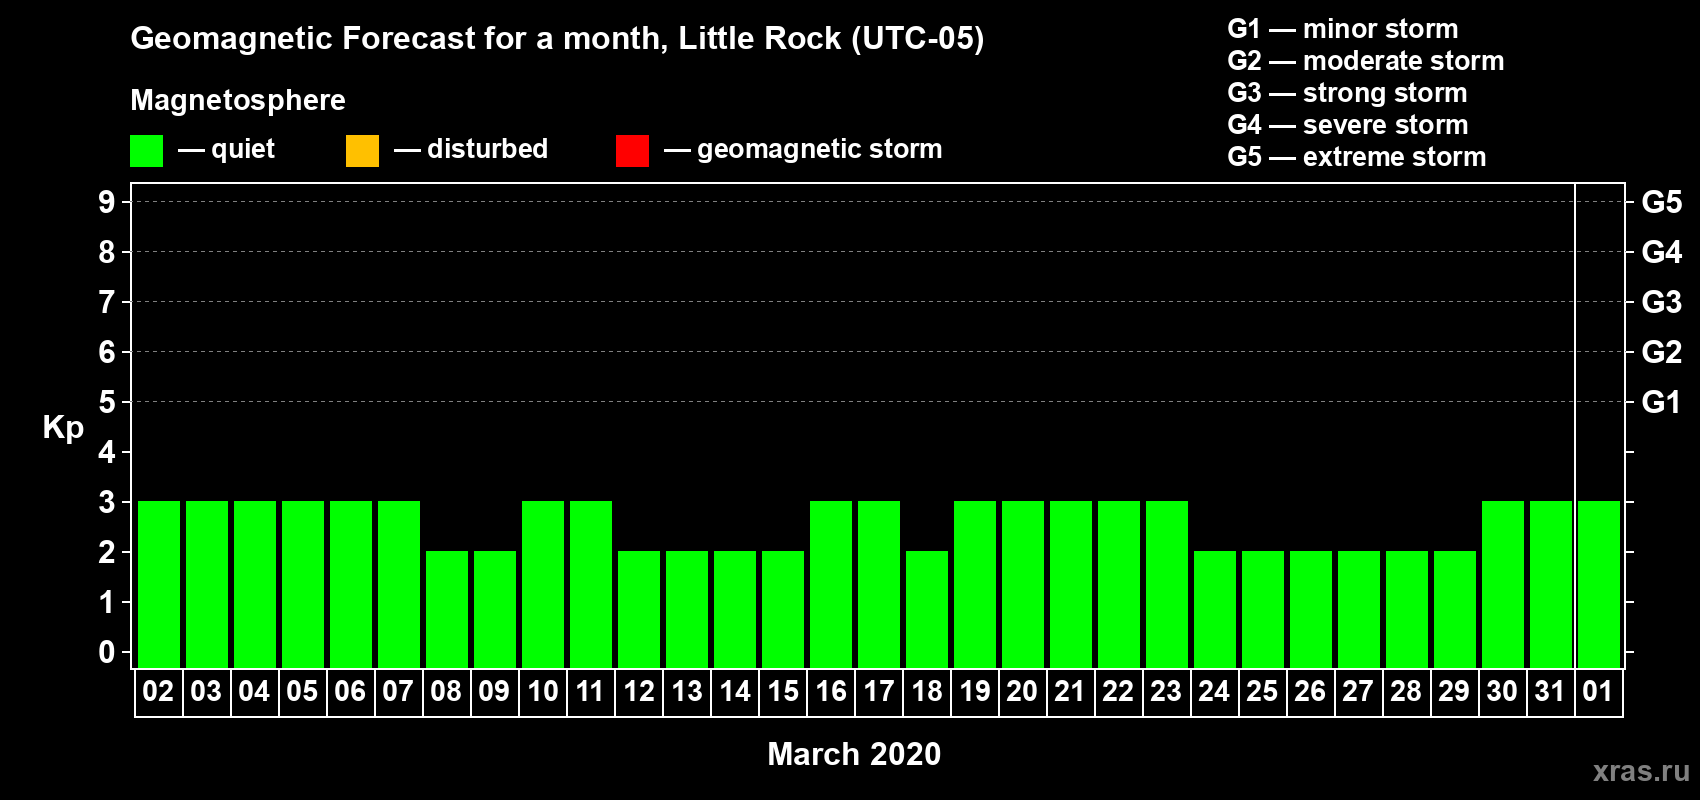Click the chart title mentioning Little Rock
Screen dimensions: 1700x800
coord(557,39)
